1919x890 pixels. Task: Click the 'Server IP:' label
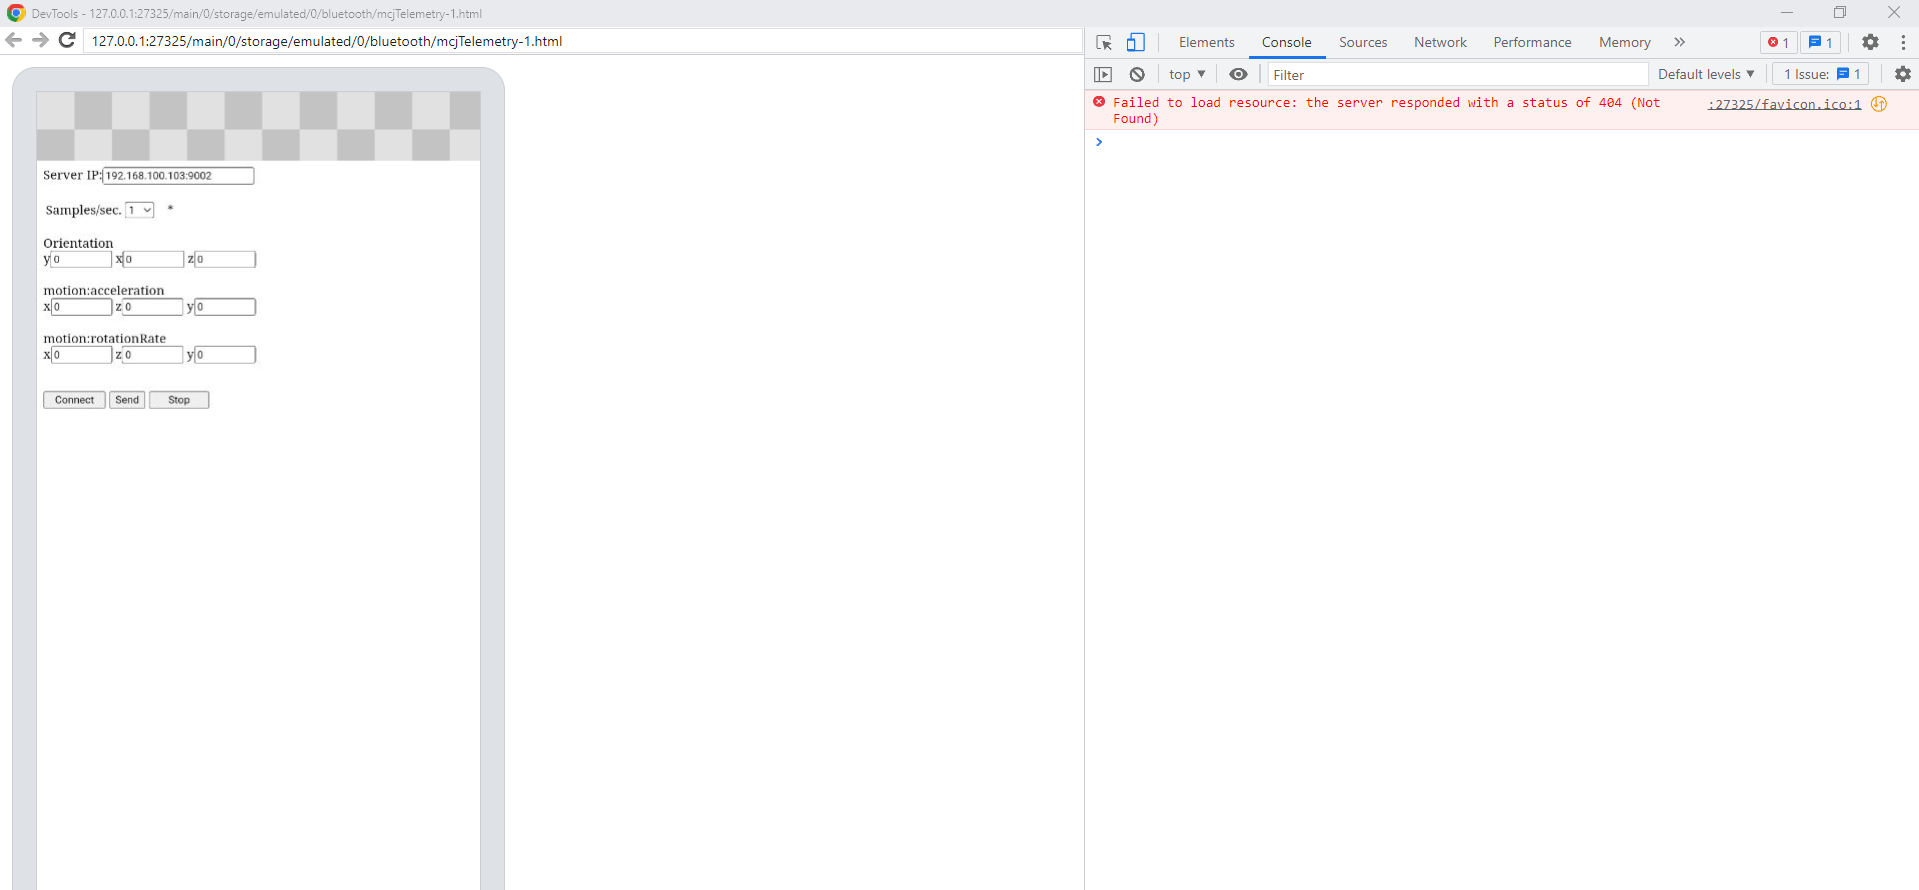(72, 175)
